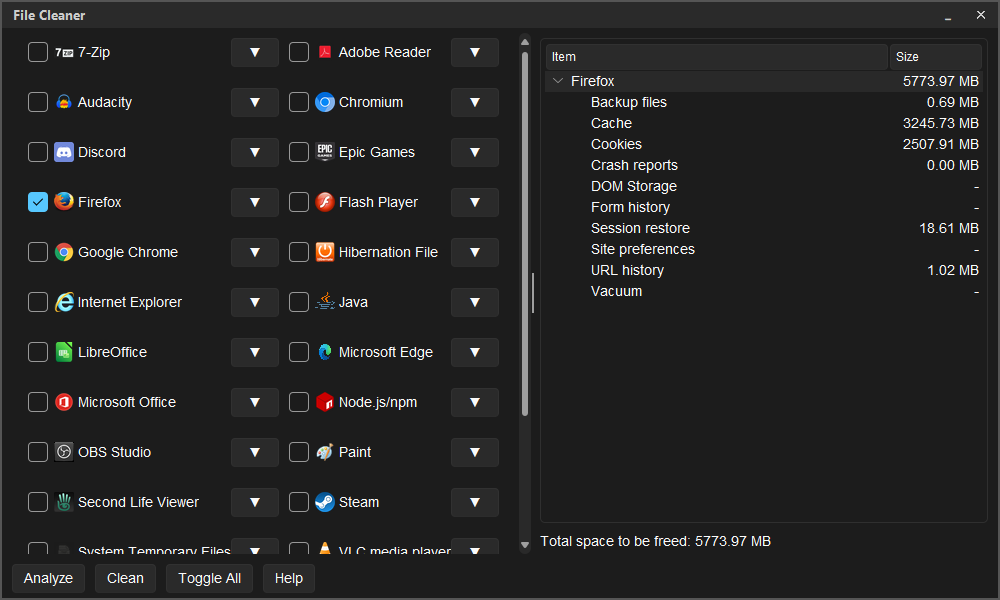Click the application list scrollbar thumb

pos(525,234)
